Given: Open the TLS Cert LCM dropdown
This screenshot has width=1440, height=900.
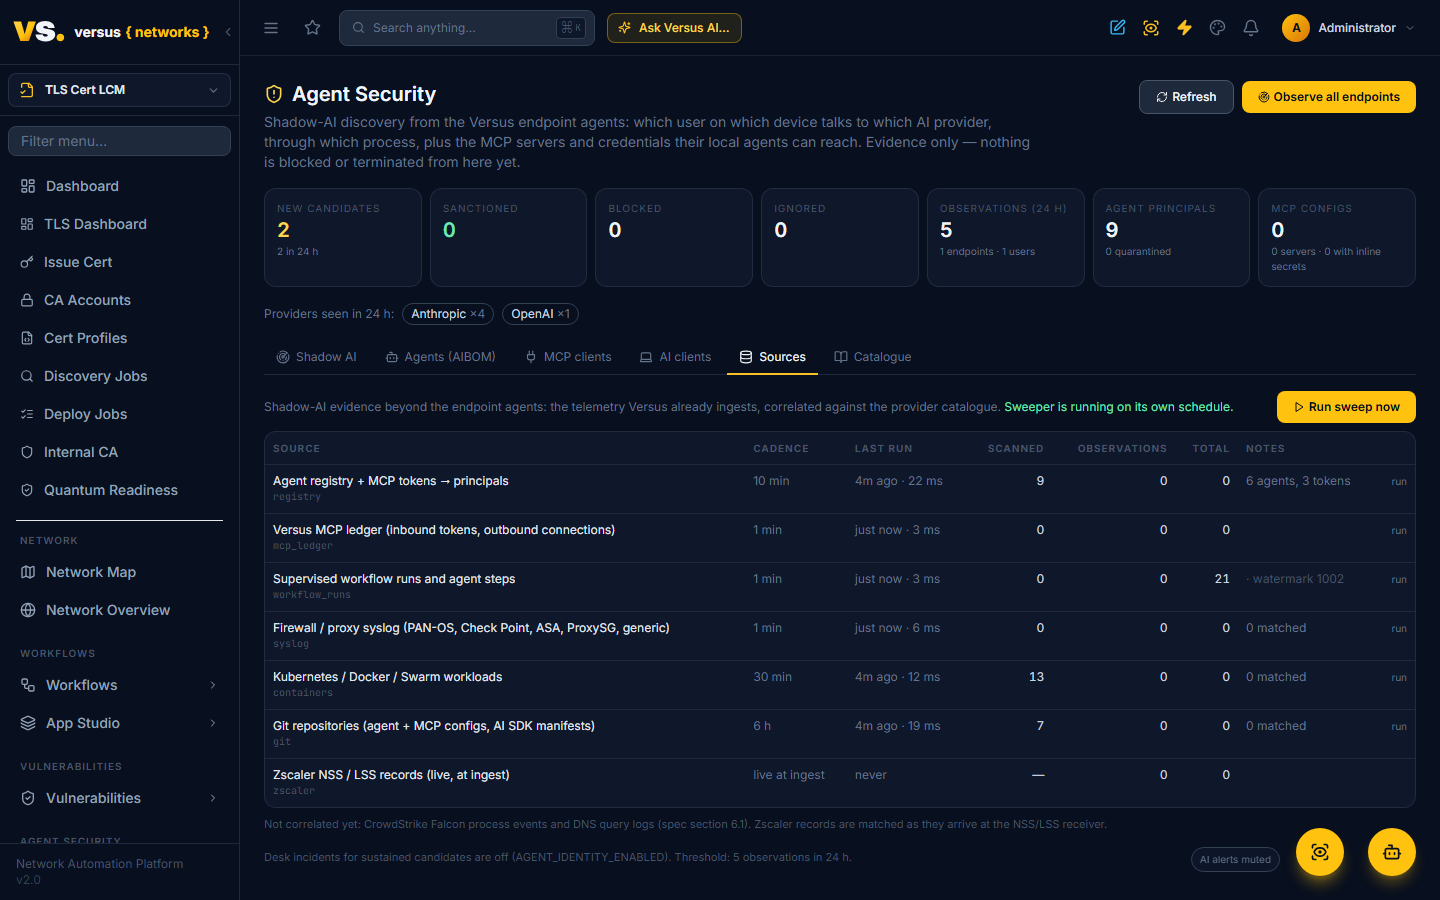Looking at the screenshot, I should 119,90.
